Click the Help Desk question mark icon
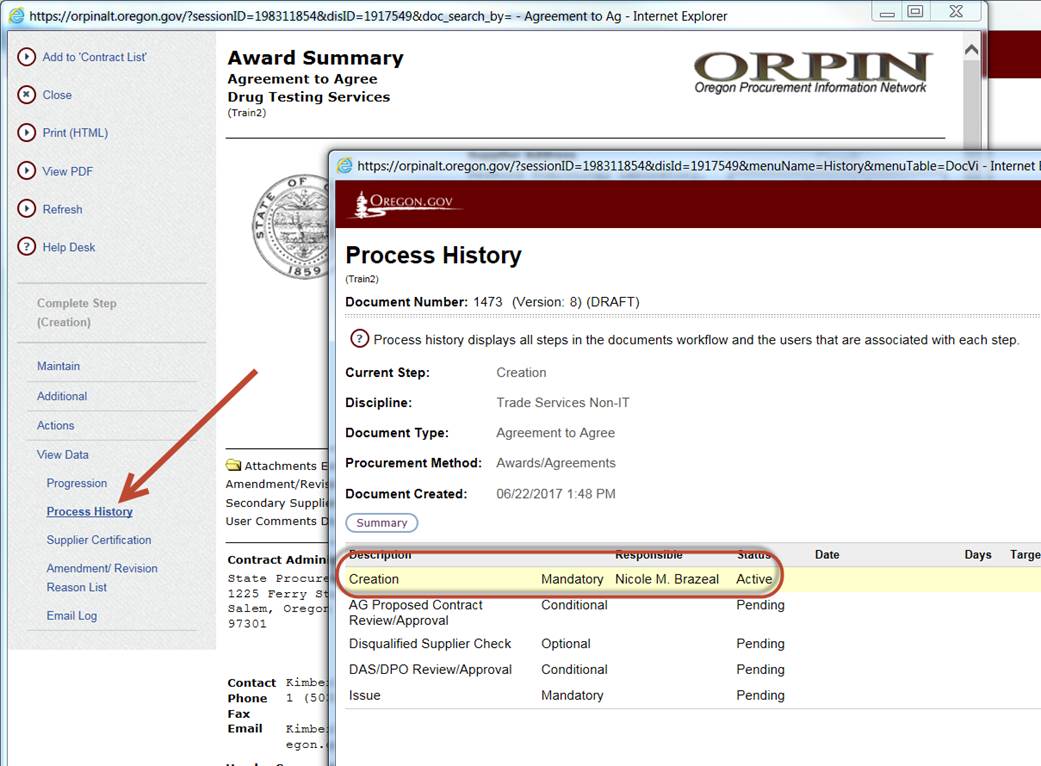This screenshot has width=1041, height=766. coord(27,247)
